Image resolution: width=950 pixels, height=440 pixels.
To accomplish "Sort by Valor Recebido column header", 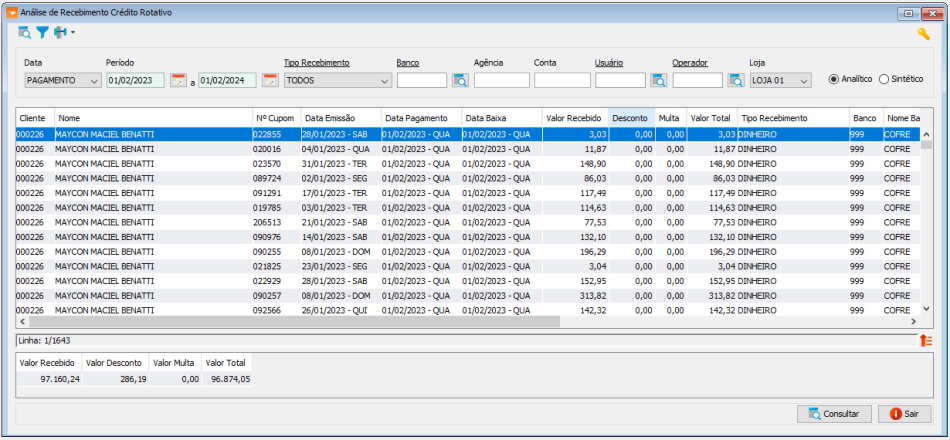I will tap(574, 118).
